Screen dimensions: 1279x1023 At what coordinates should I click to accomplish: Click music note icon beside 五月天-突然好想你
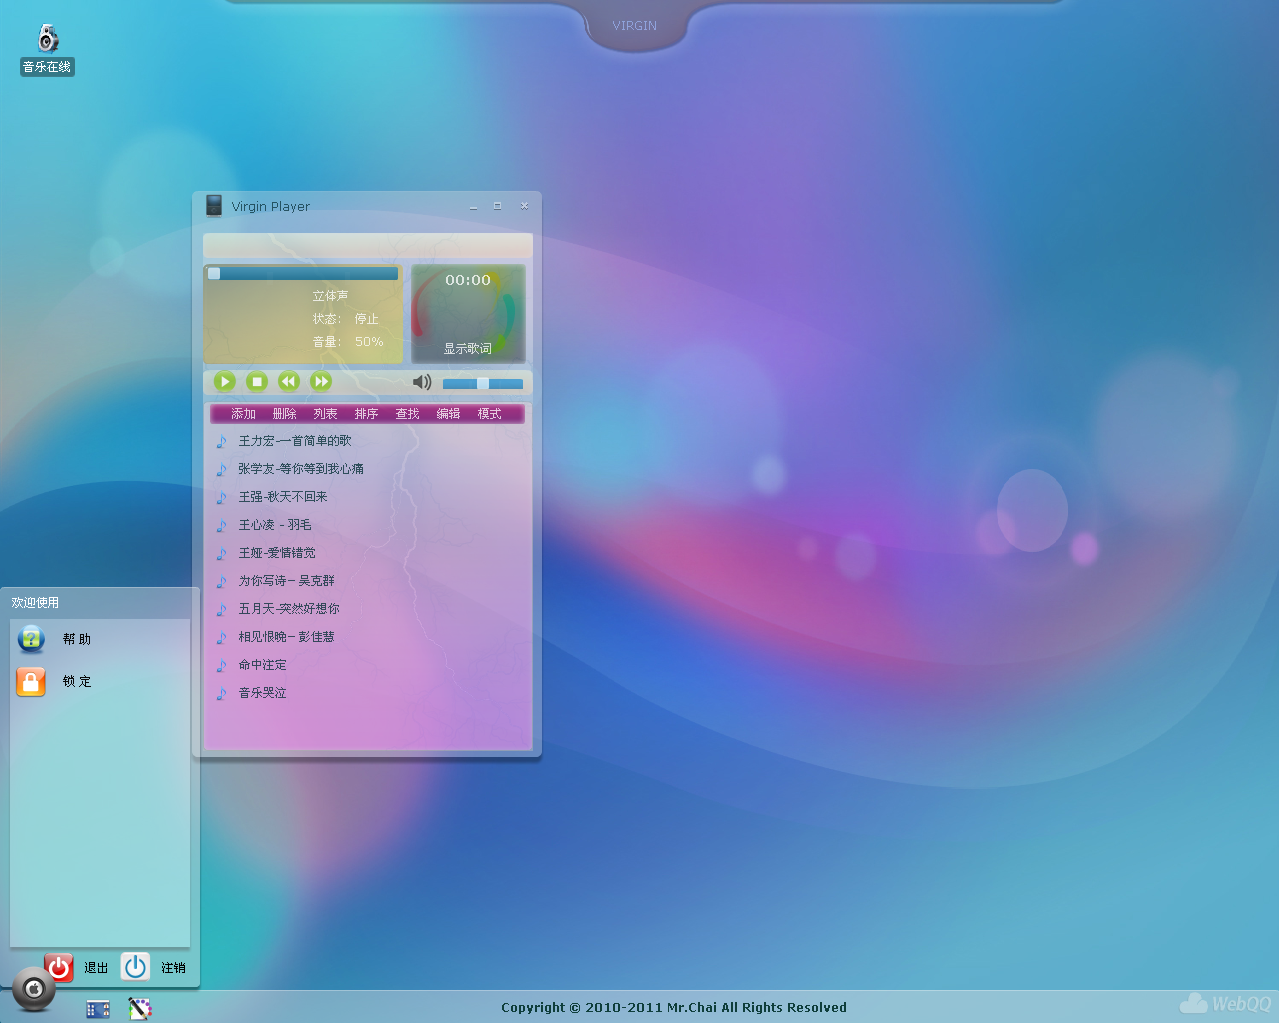point(222,609)
